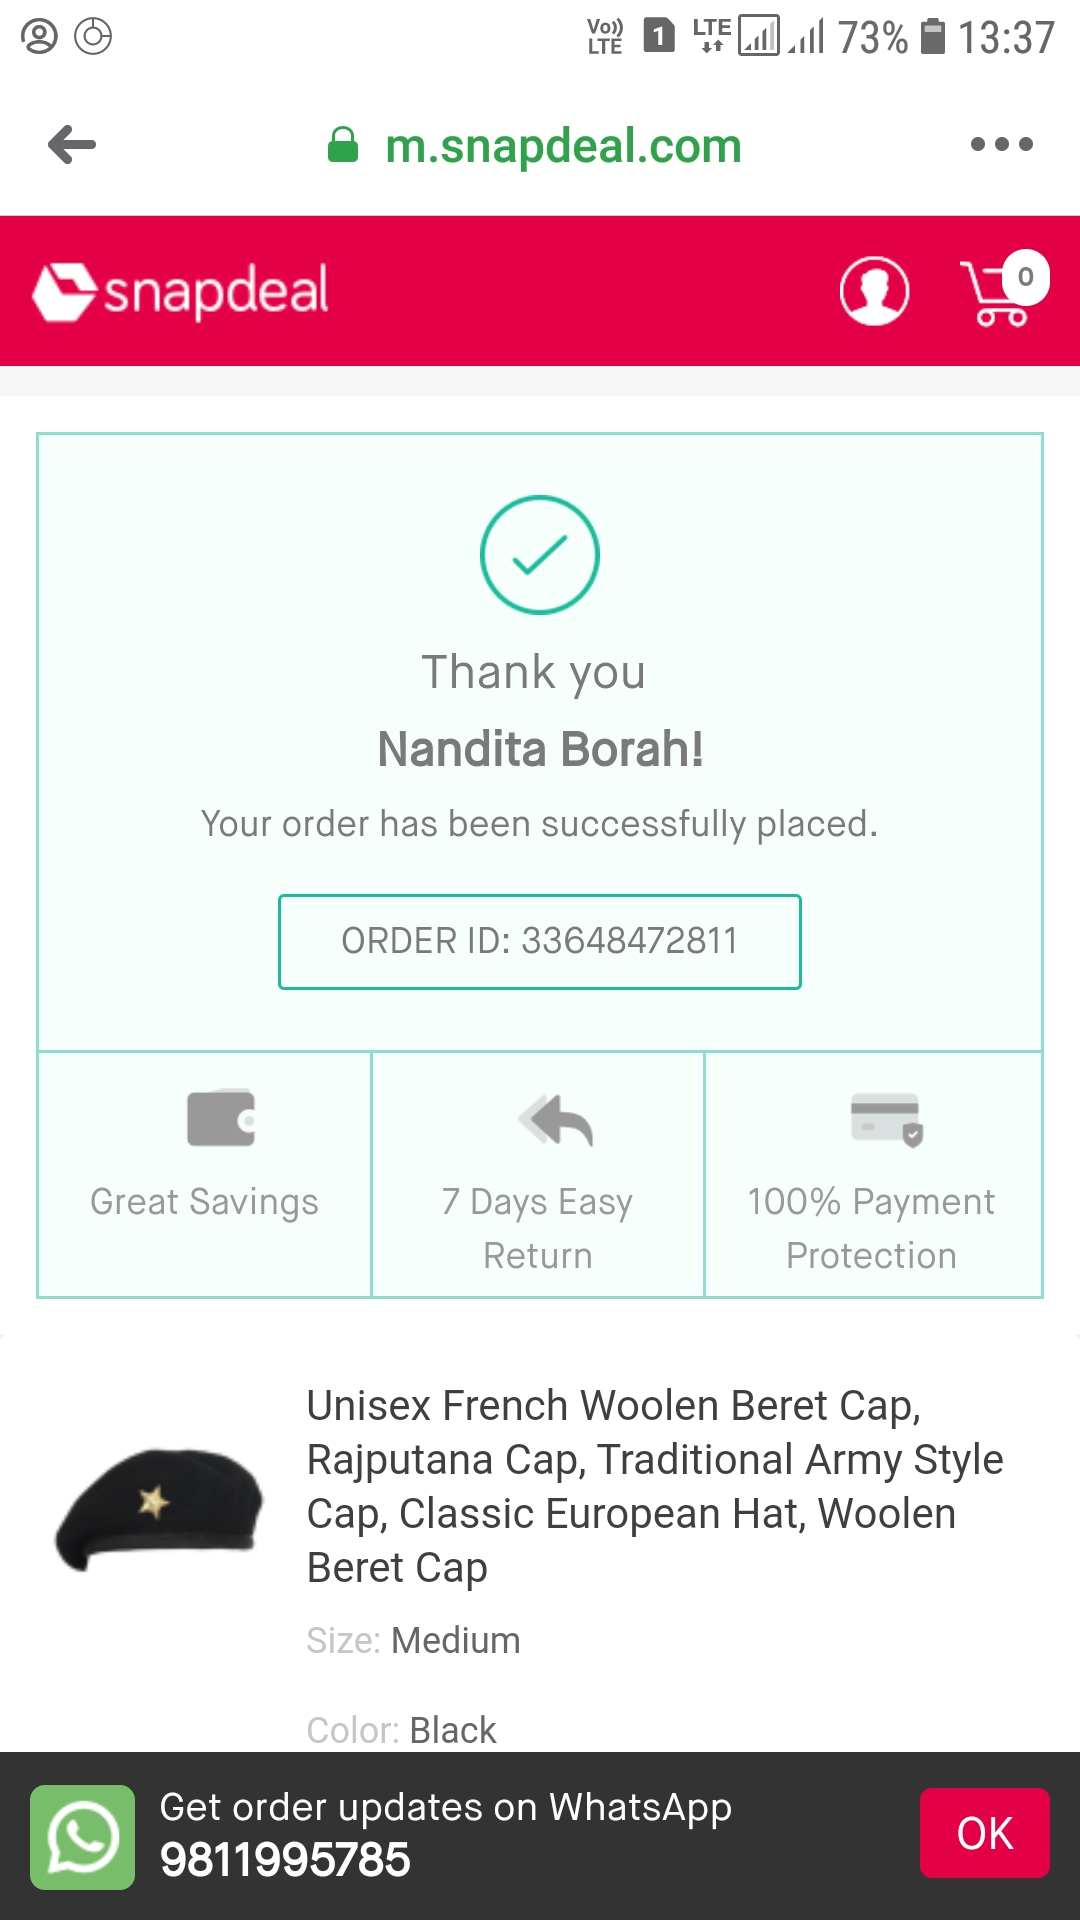Viewport: 1080px width, 1920px height.
Task: Tap the Great Savings wallet icon
Action: [x=221, y=1118]
